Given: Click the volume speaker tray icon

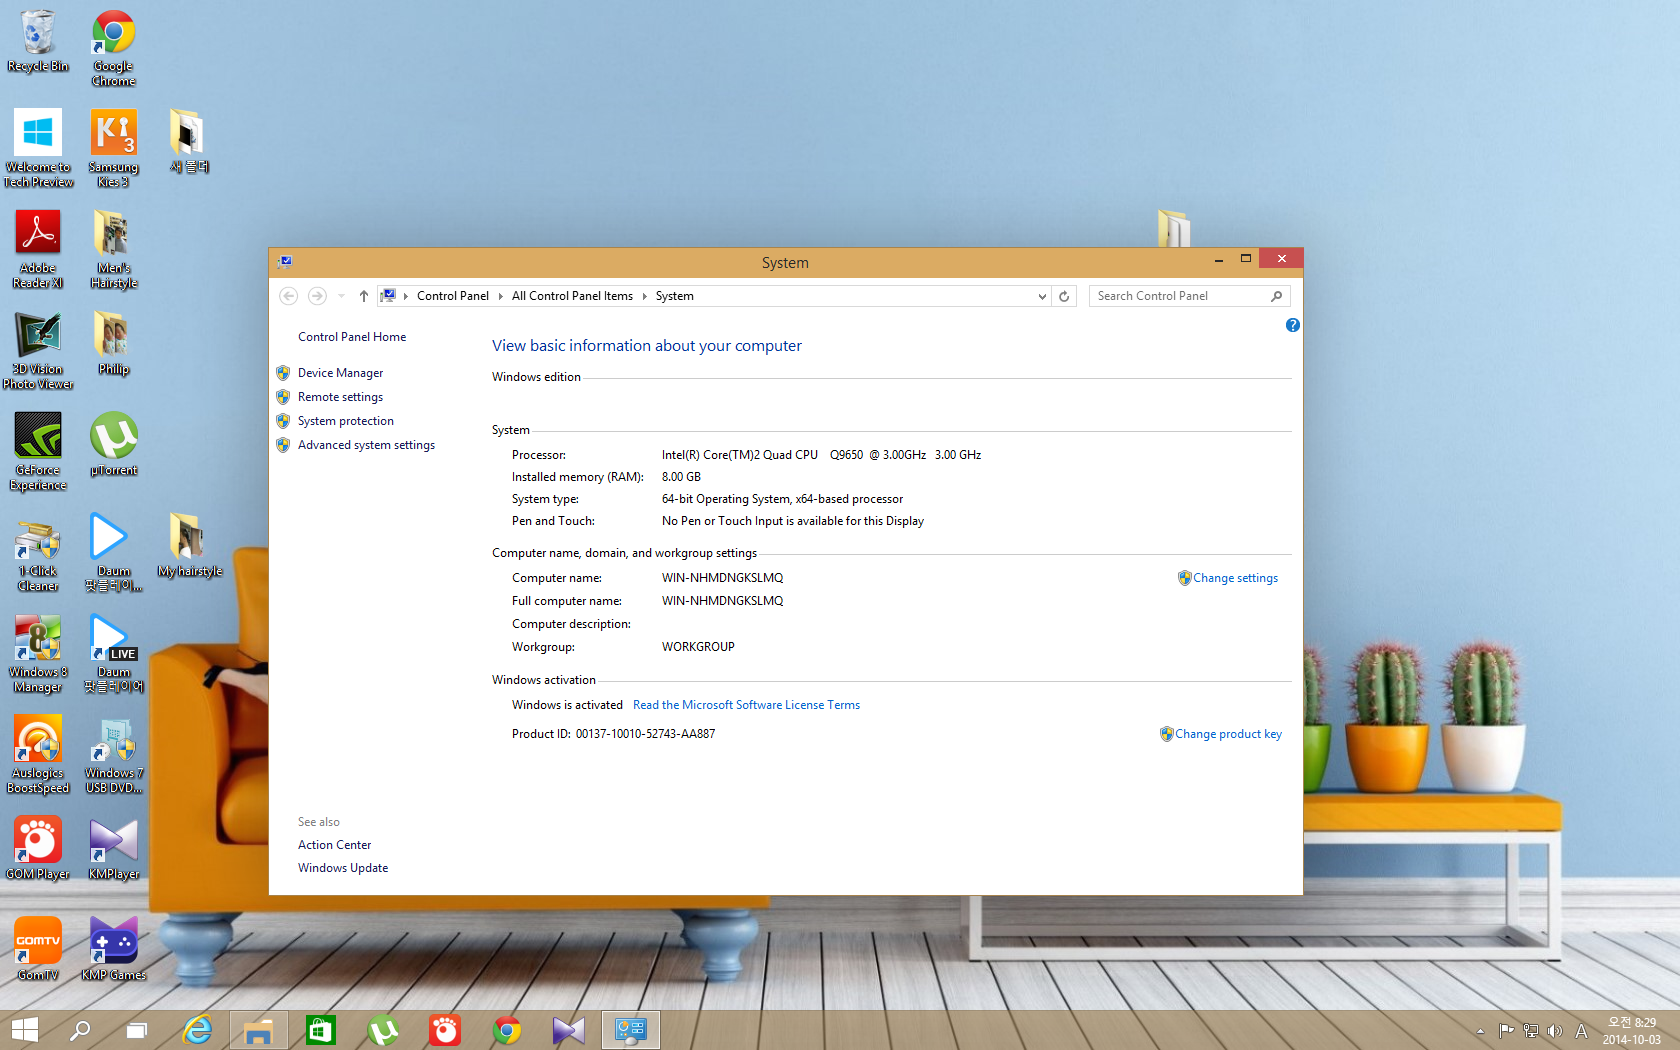Looking at the screenshot, I should (x=1555, y=1031).
